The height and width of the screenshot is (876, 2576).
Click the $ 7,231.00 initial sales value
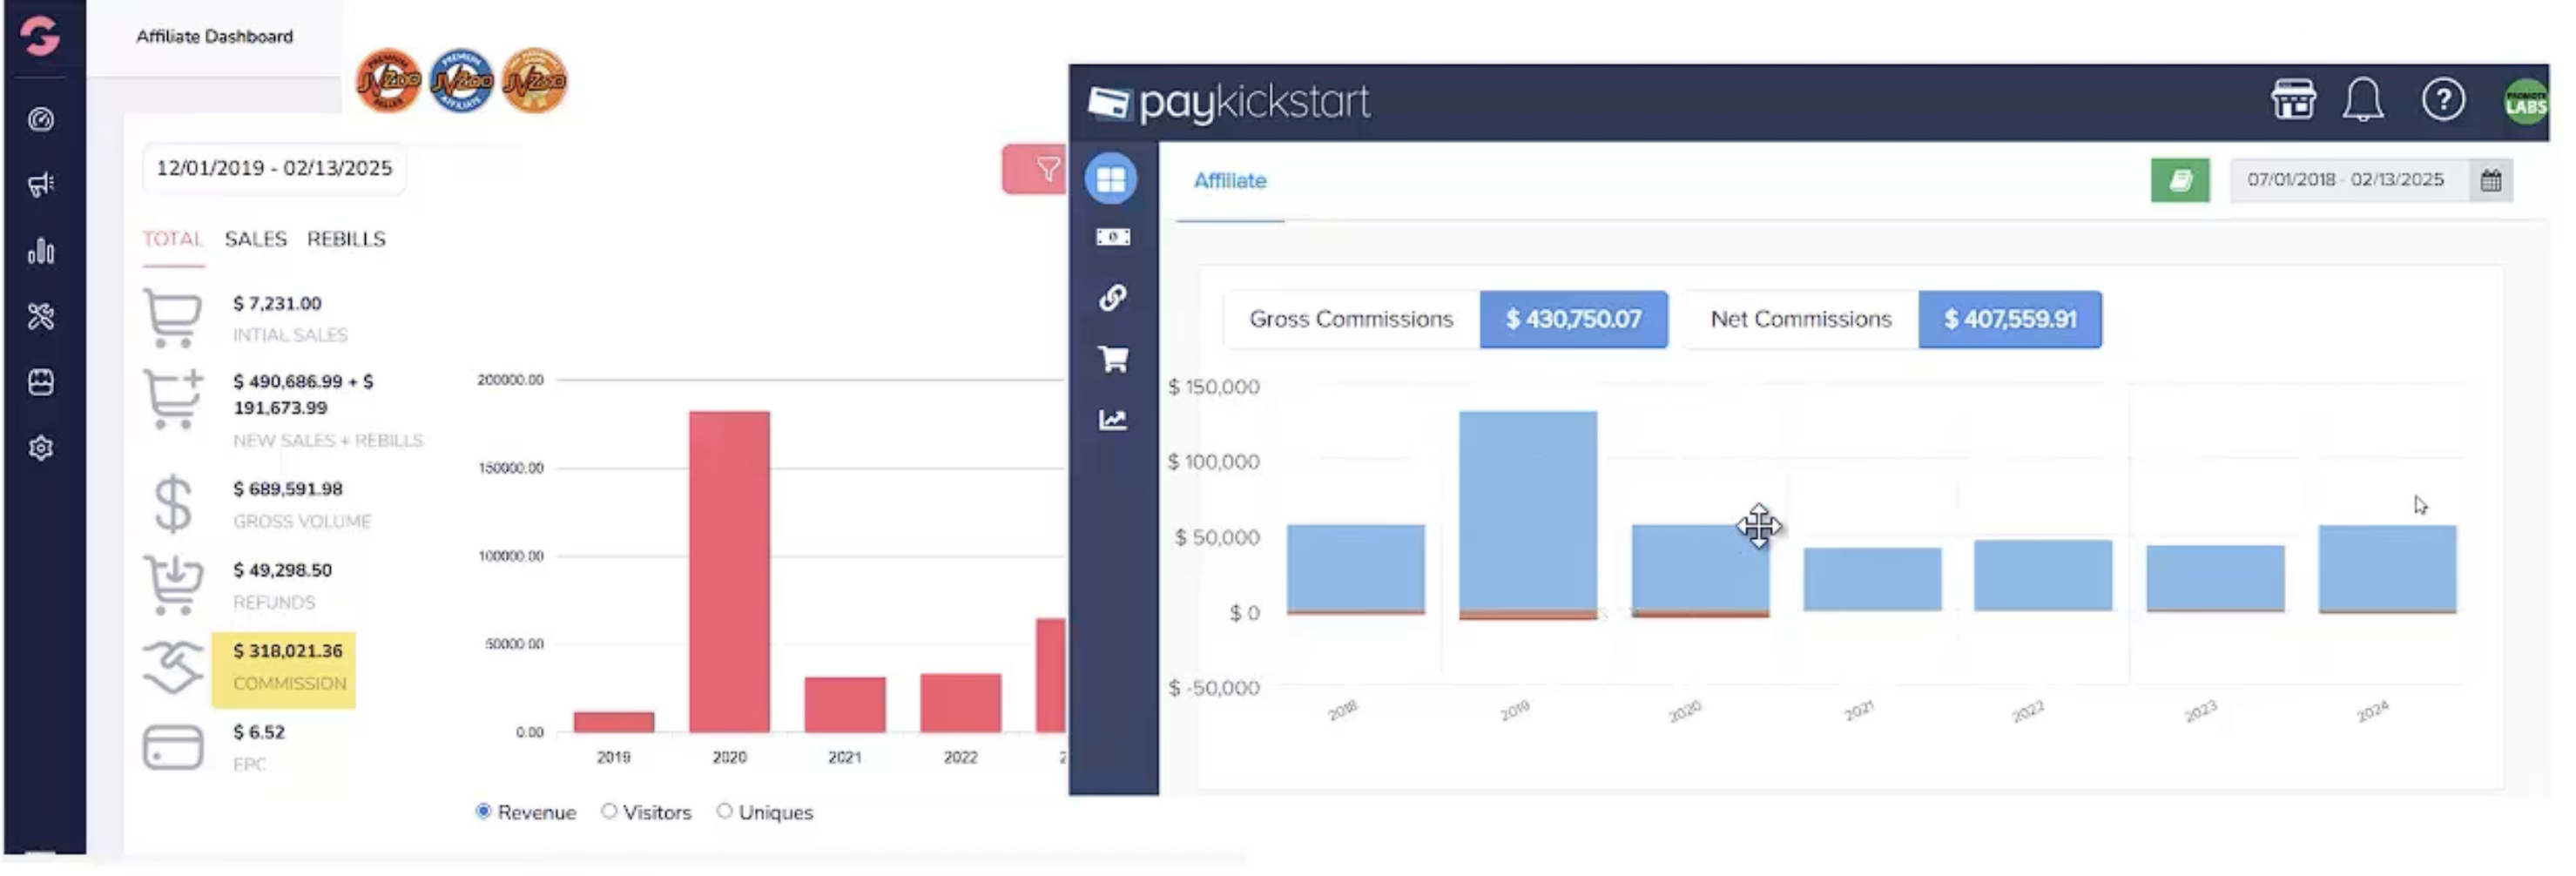tap(277, 303)
